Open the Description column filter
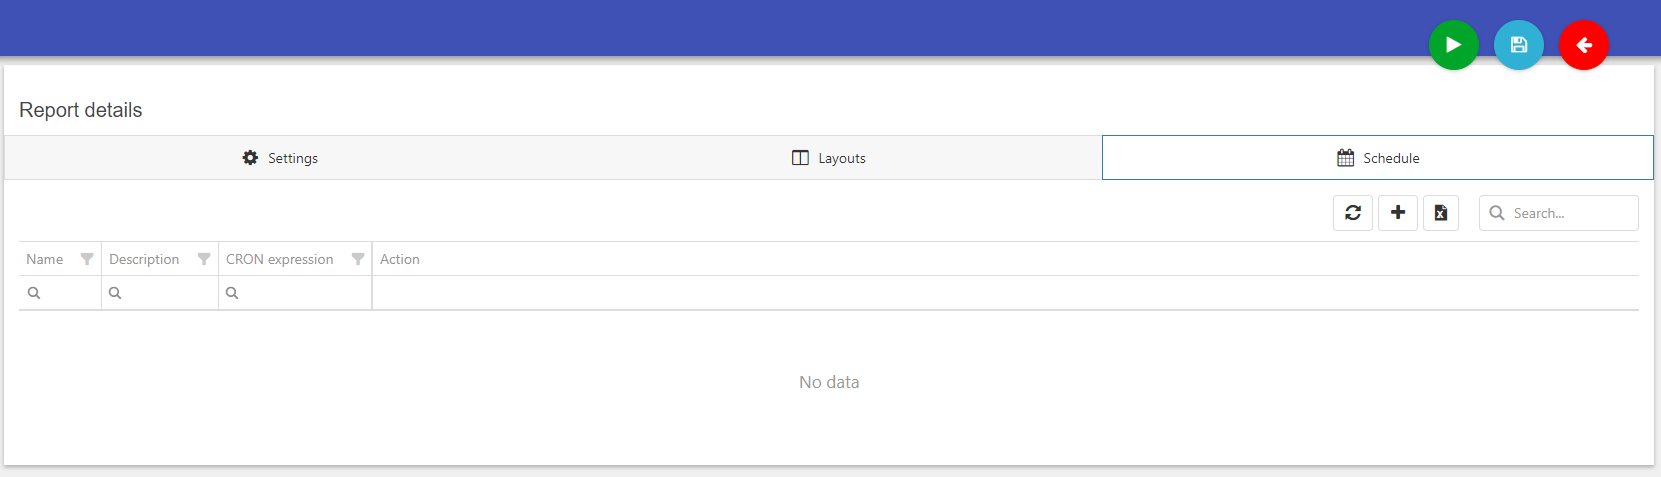 (204, 259)
